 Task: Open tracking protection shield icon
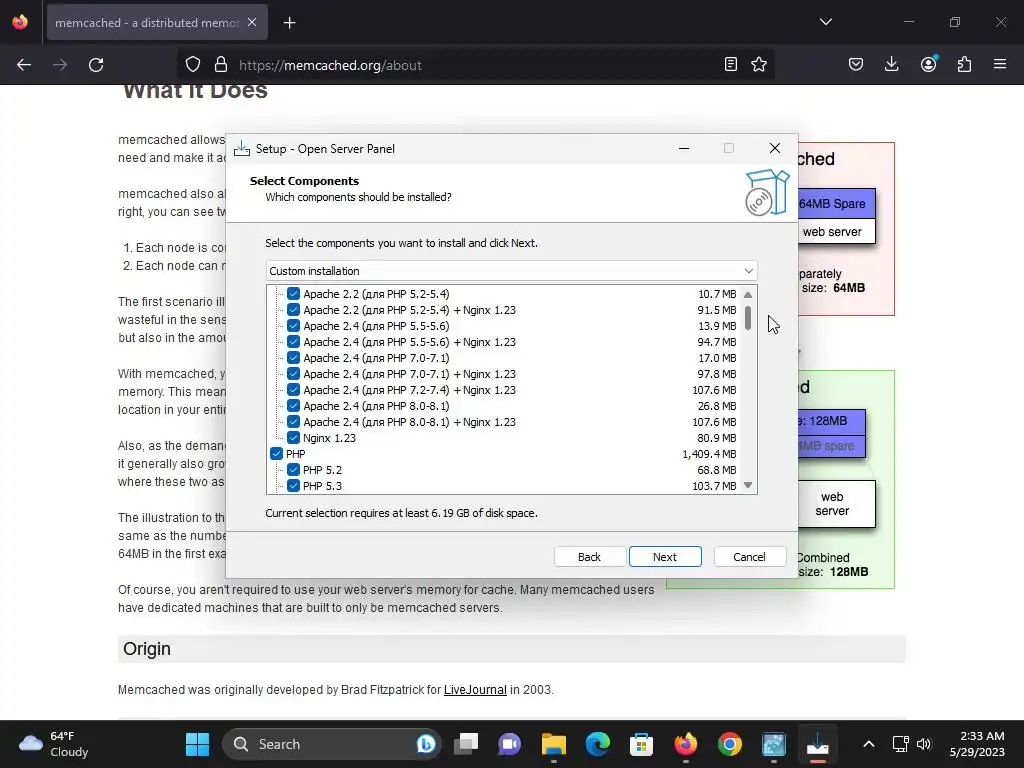pos(193,65)
